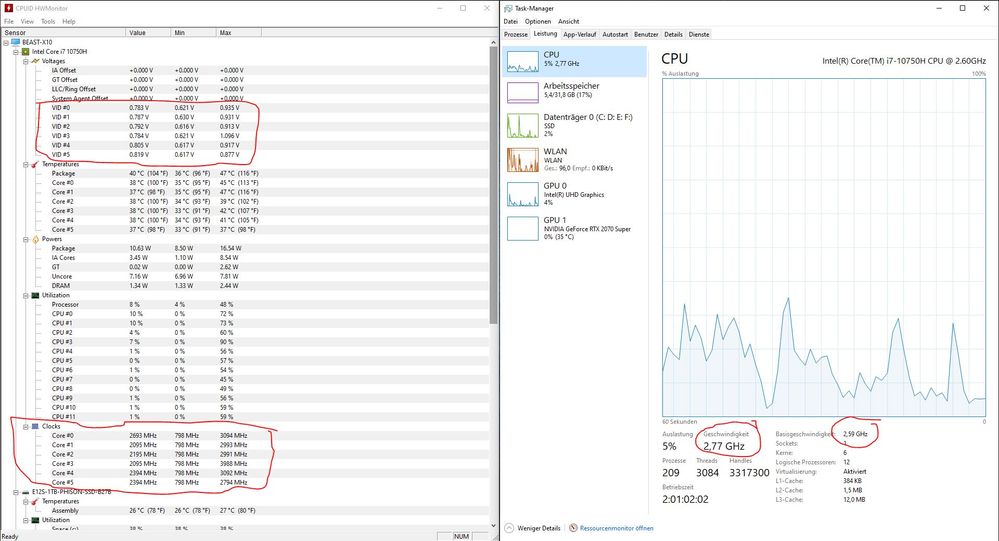Click the HWMonitor scrollbar down arrow
The height and width of the screenshot is (541, 999).
(x=493, y=526)
